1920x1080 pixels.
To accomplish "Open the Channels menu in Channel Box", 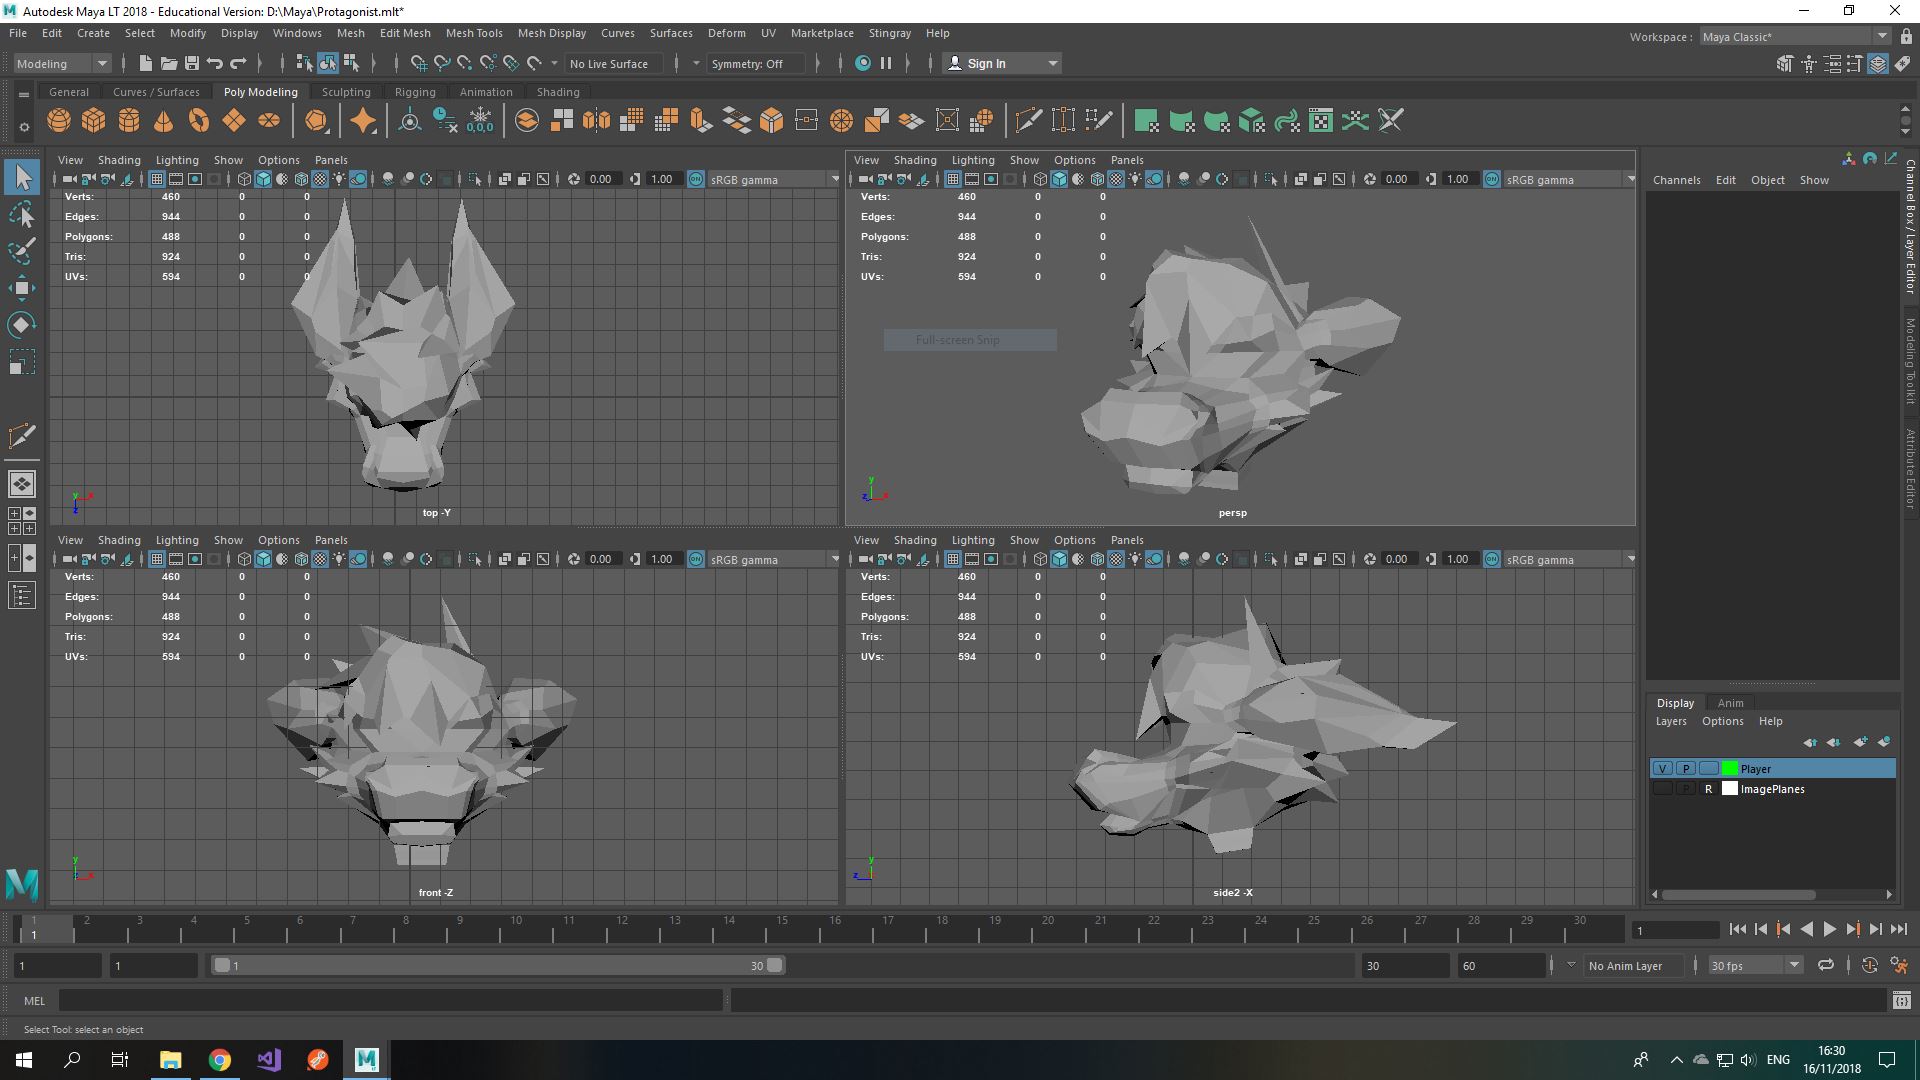I will pos(1677,180).
